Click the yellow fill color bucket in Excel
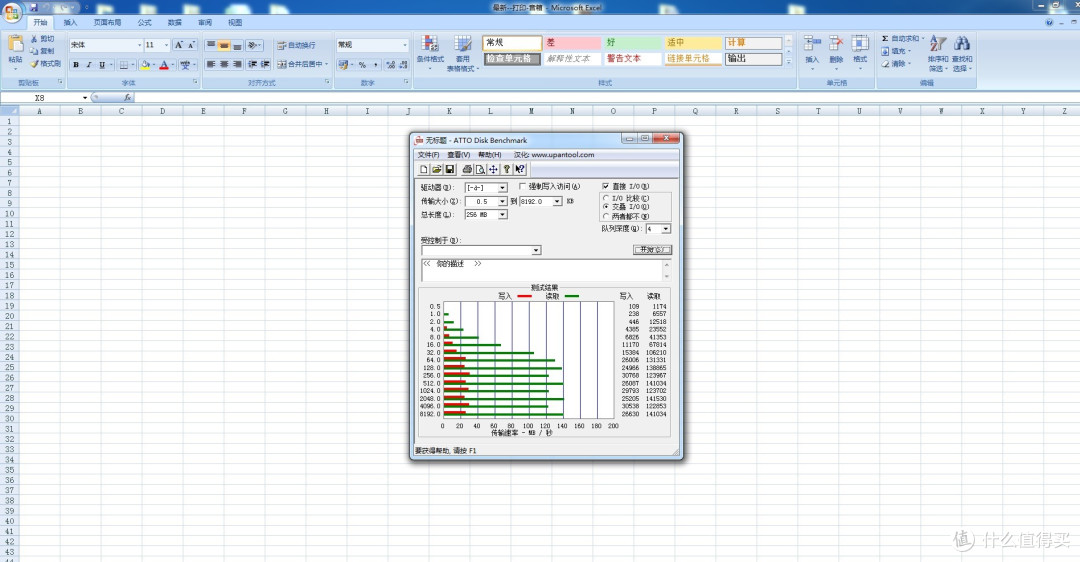 145,65
